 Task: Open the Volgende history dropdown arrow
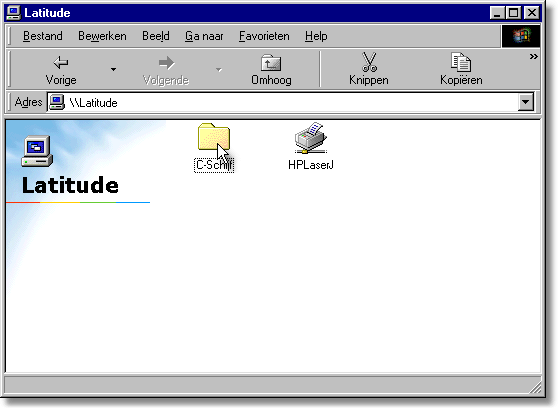click(x=219, y=69)
